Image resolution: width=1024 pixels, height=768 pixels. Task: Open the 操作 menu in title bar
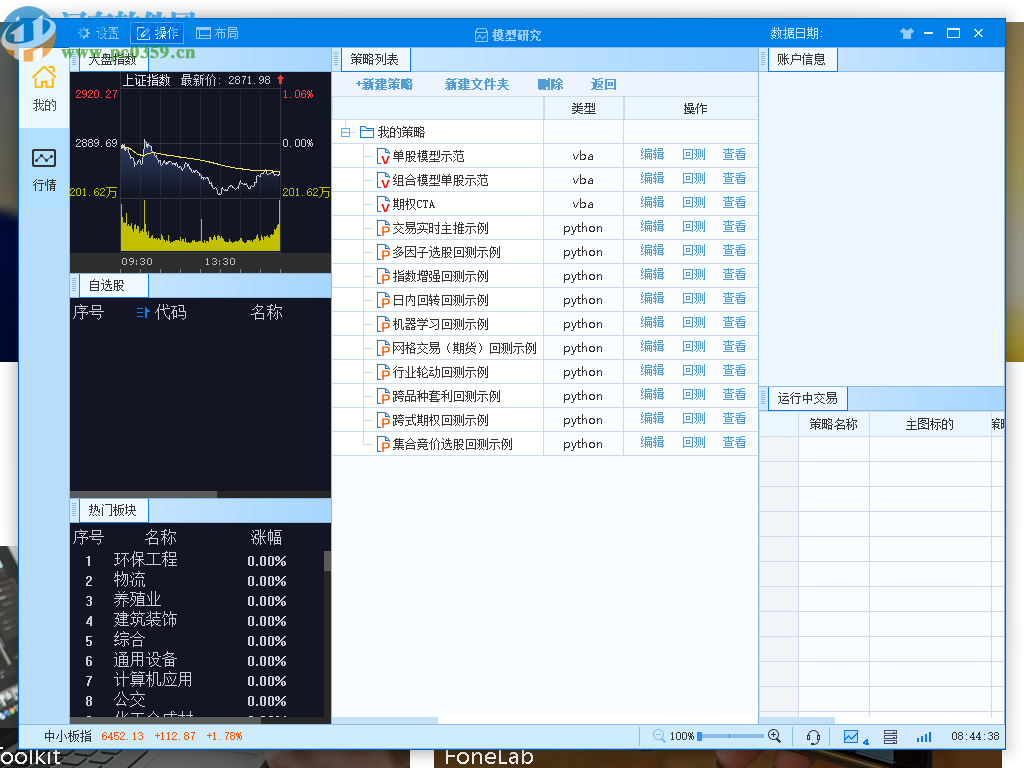[x=157, y=33]
